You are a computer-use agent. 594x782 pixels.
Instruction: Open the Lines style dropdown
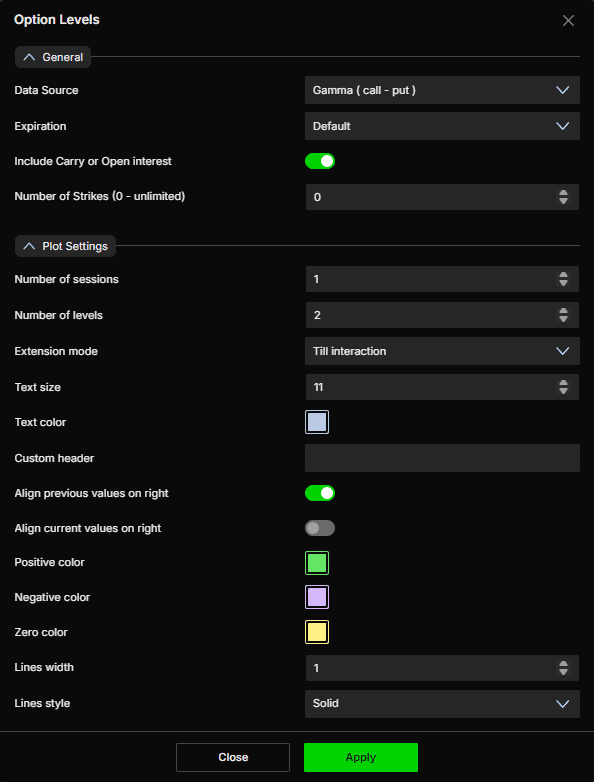442,704
